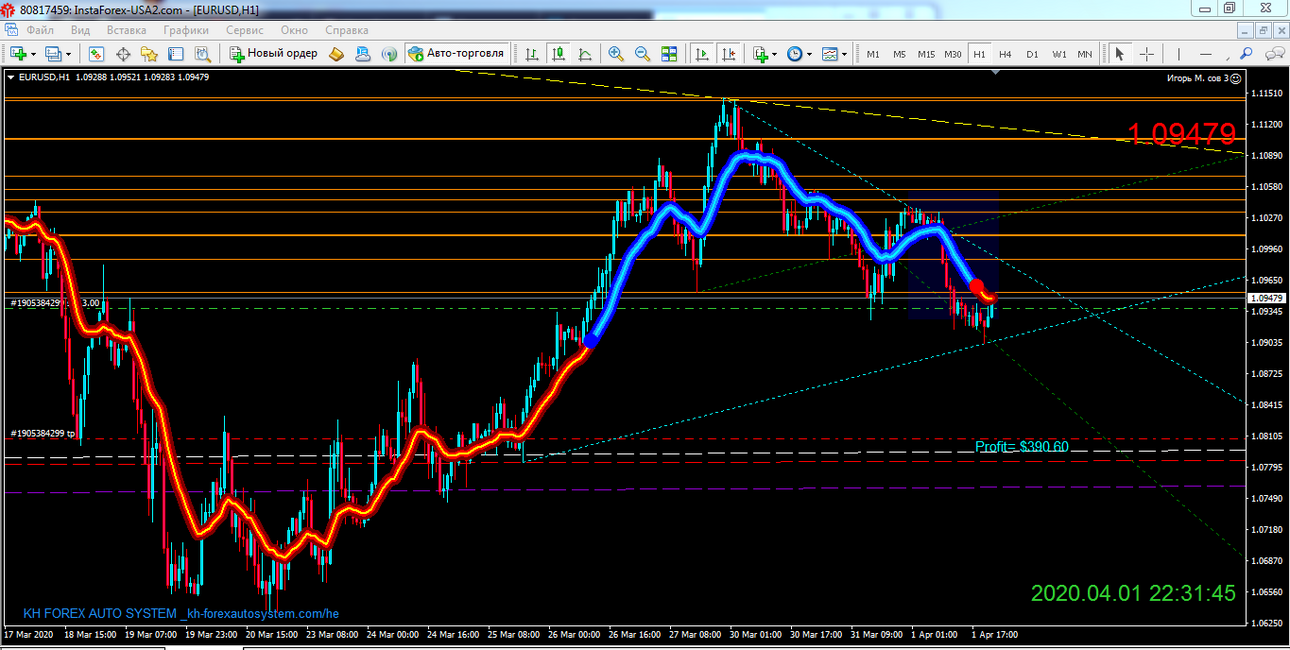Open the Графики menu

pos(187,30)
